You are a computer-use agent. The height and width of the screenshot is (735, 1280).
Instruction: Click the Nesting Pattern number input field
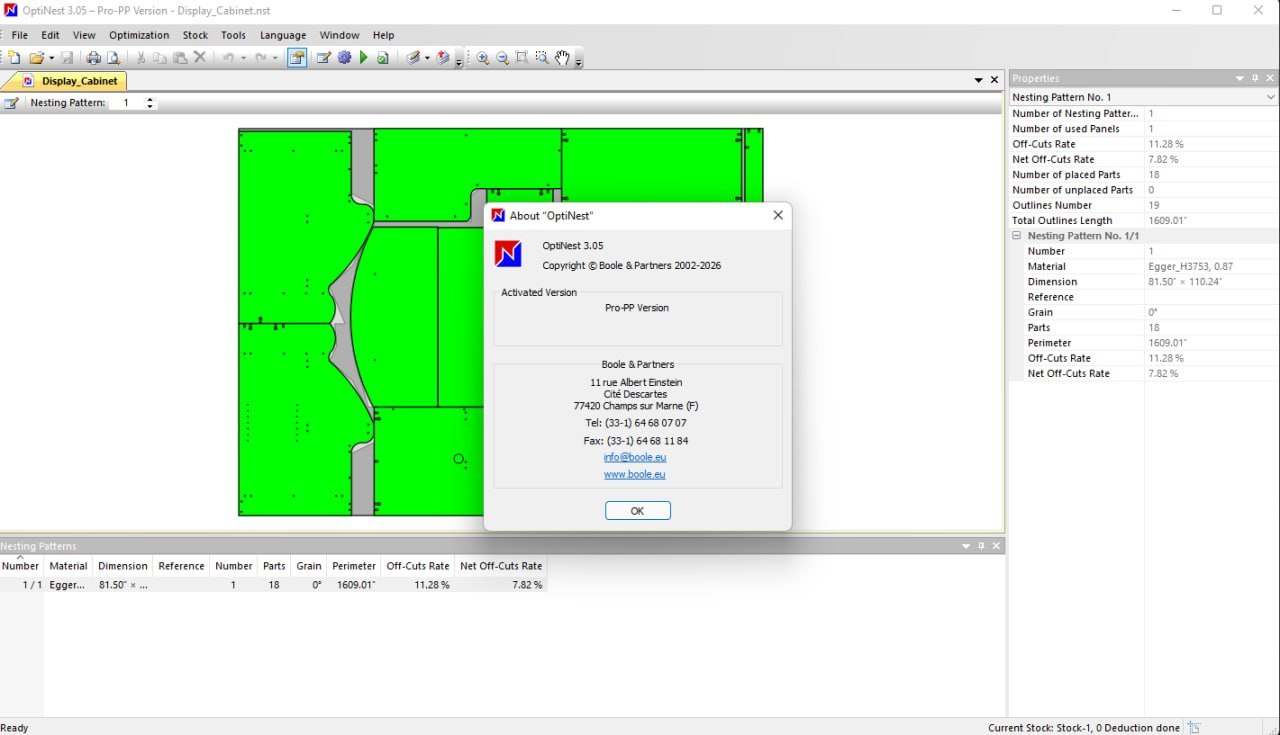pyautogui.click(x=127, y=103)
